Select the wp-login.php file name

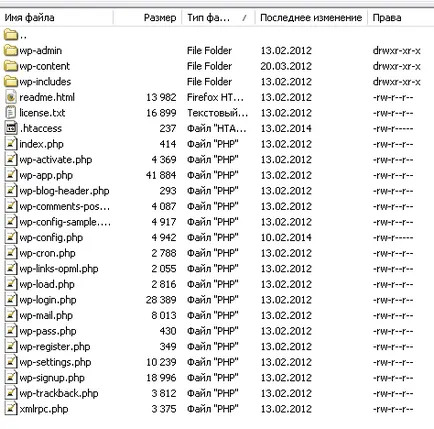48,300
